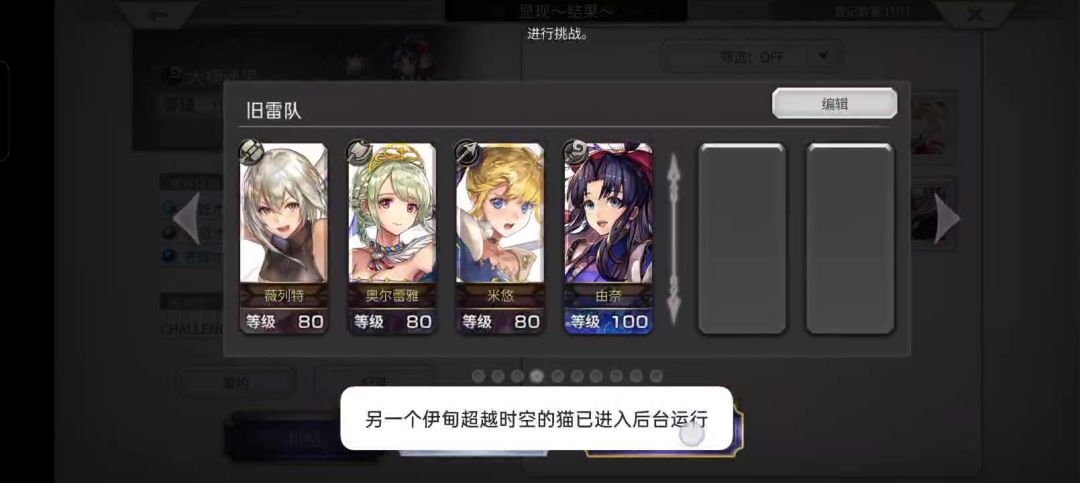1080x483 pixels.
Task: Go to previous party with left arrow
Action: [x=187, y=218]
